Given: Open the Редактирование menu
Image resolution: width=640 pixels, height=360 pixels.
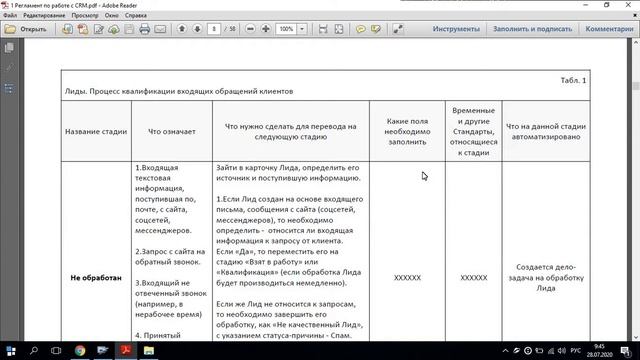Looking at the screenshot, I should pos(44,16).
